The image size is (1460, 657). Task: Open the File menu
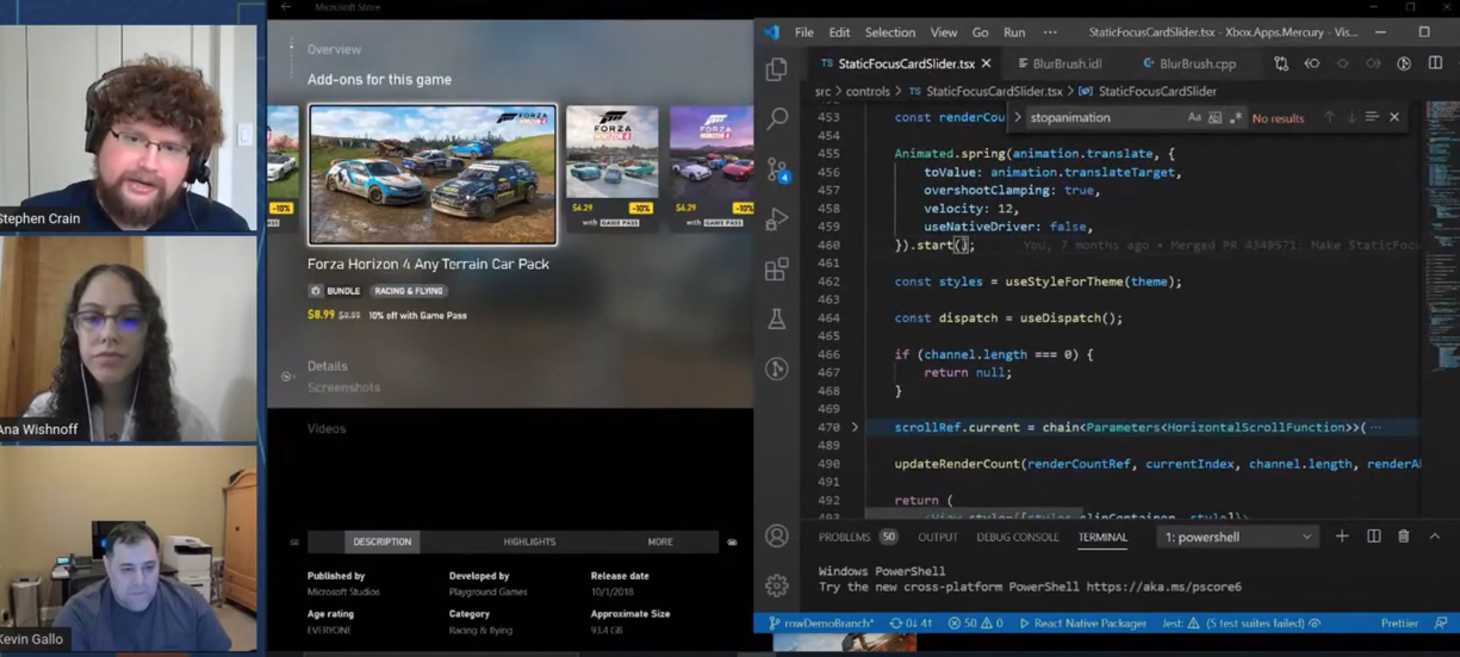click(x=804, y=32)
